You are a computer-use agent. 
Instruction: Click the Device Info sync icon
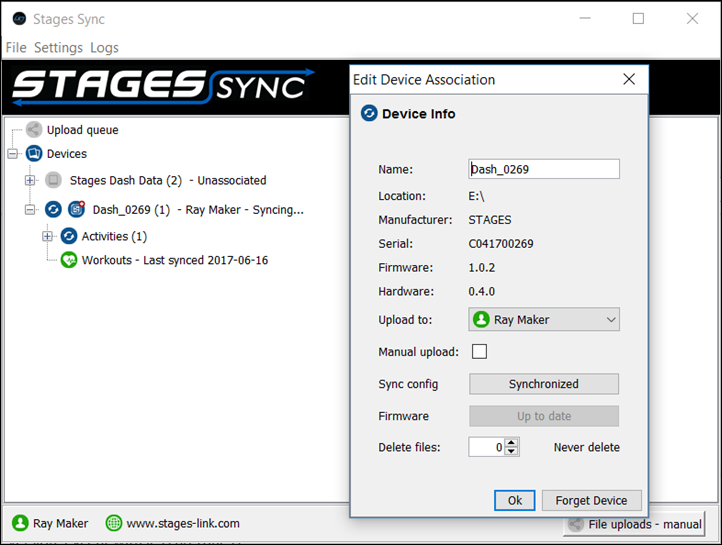click(369, 114)
